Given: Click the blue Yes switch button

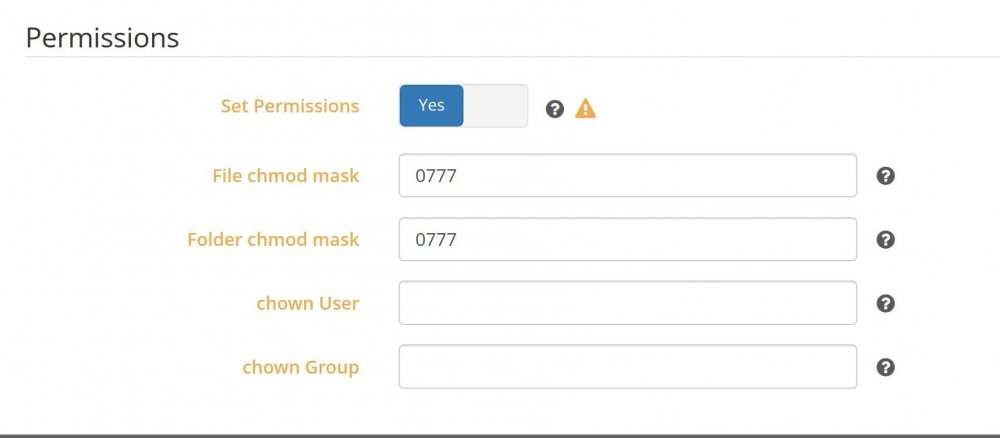Looking at the screenshot, I should pyautogui.click(x=432, y=106).
